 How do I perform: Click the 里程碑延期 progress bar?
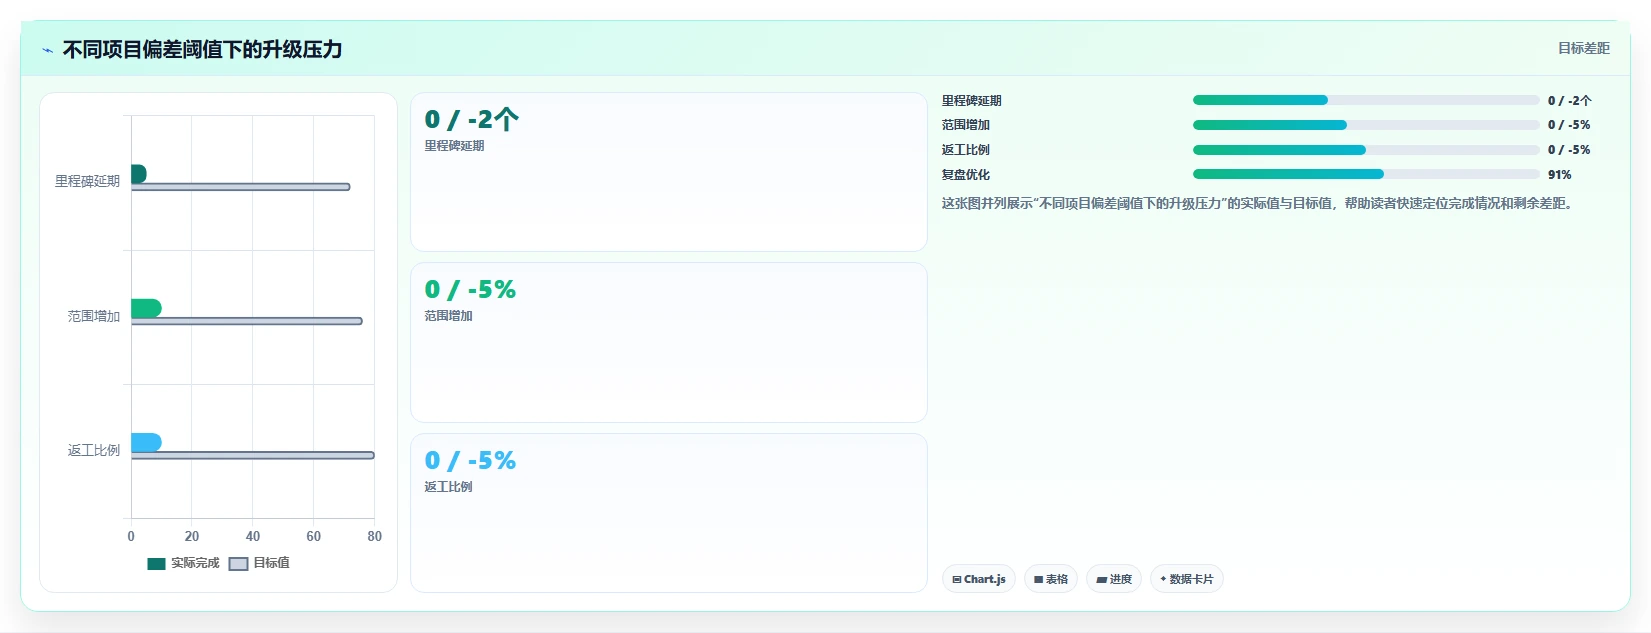1366,100
